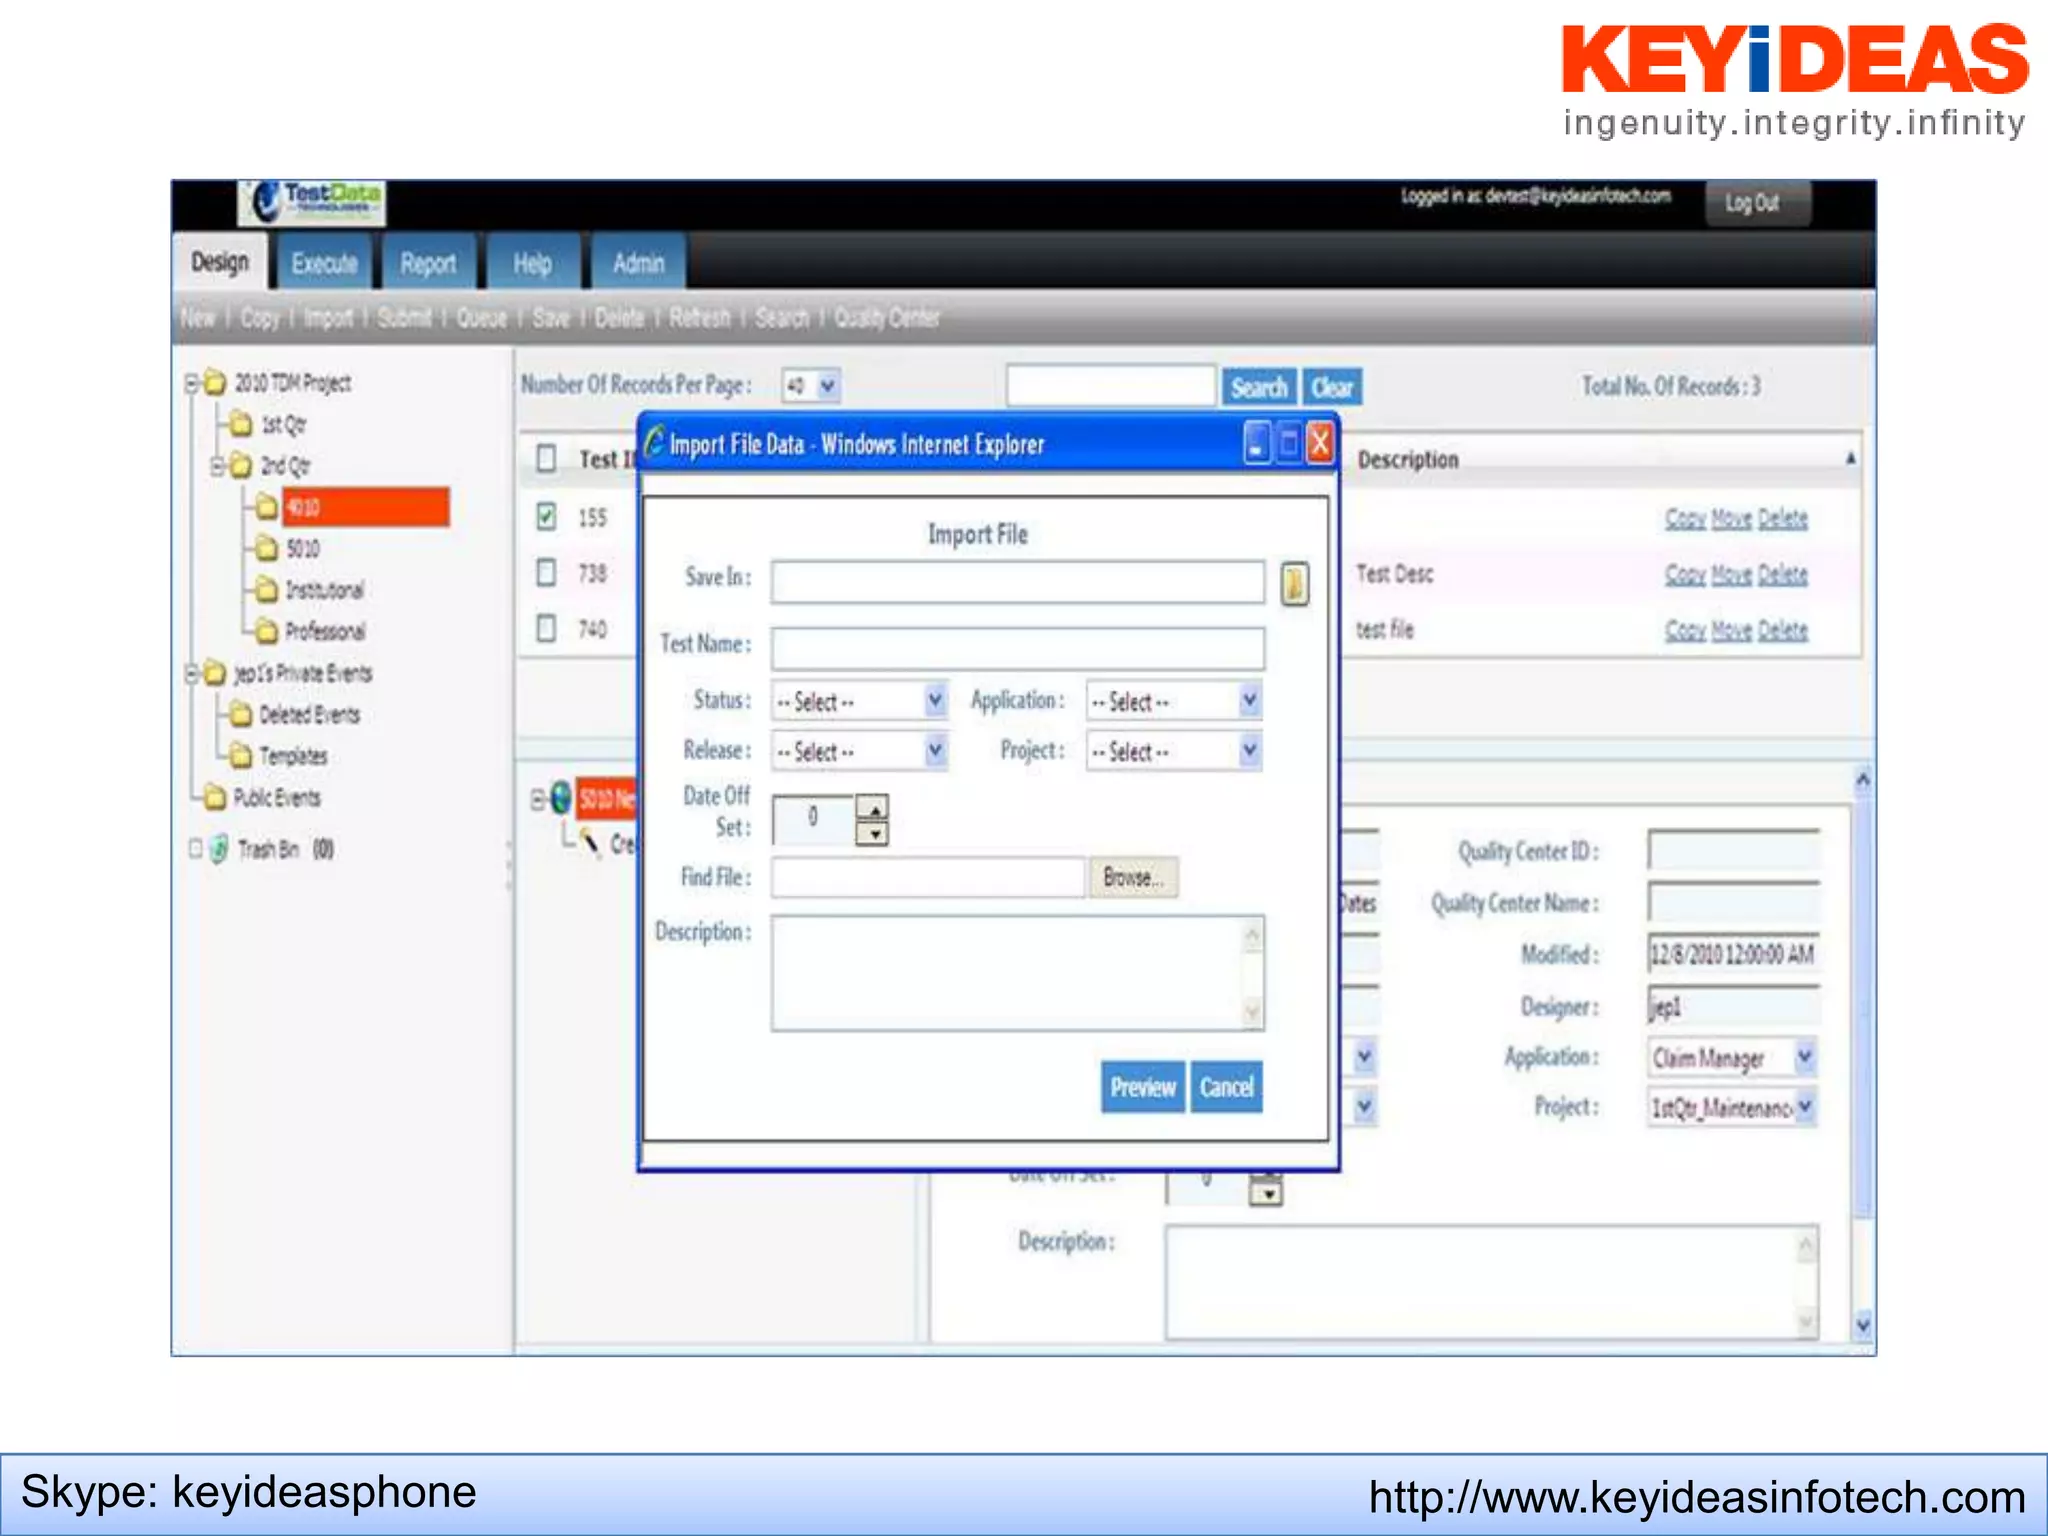The width and height of the screenshot is (2048, 1536).
Task: Tick the checkbox for test 155
Action: [x=546, y=516]
